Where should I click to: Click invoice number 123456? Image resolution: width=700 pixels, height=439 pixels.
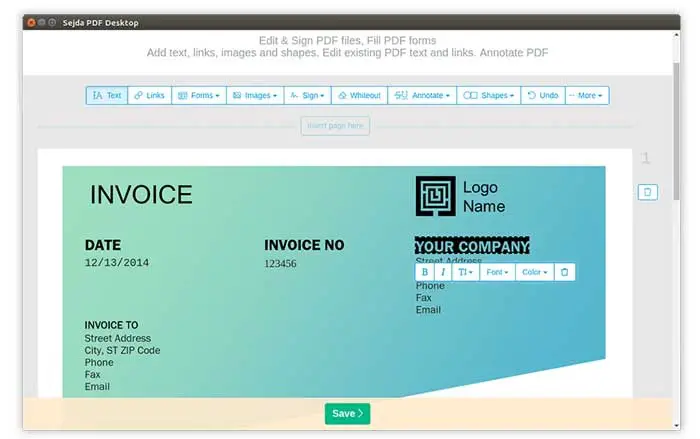point(280,263)
